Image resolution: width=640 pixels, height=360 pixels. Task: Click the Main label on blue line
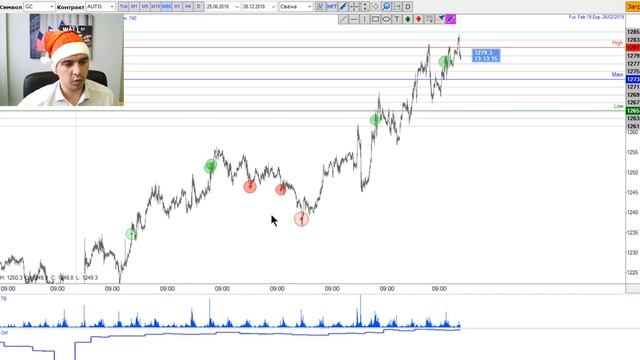coord(617,74)
